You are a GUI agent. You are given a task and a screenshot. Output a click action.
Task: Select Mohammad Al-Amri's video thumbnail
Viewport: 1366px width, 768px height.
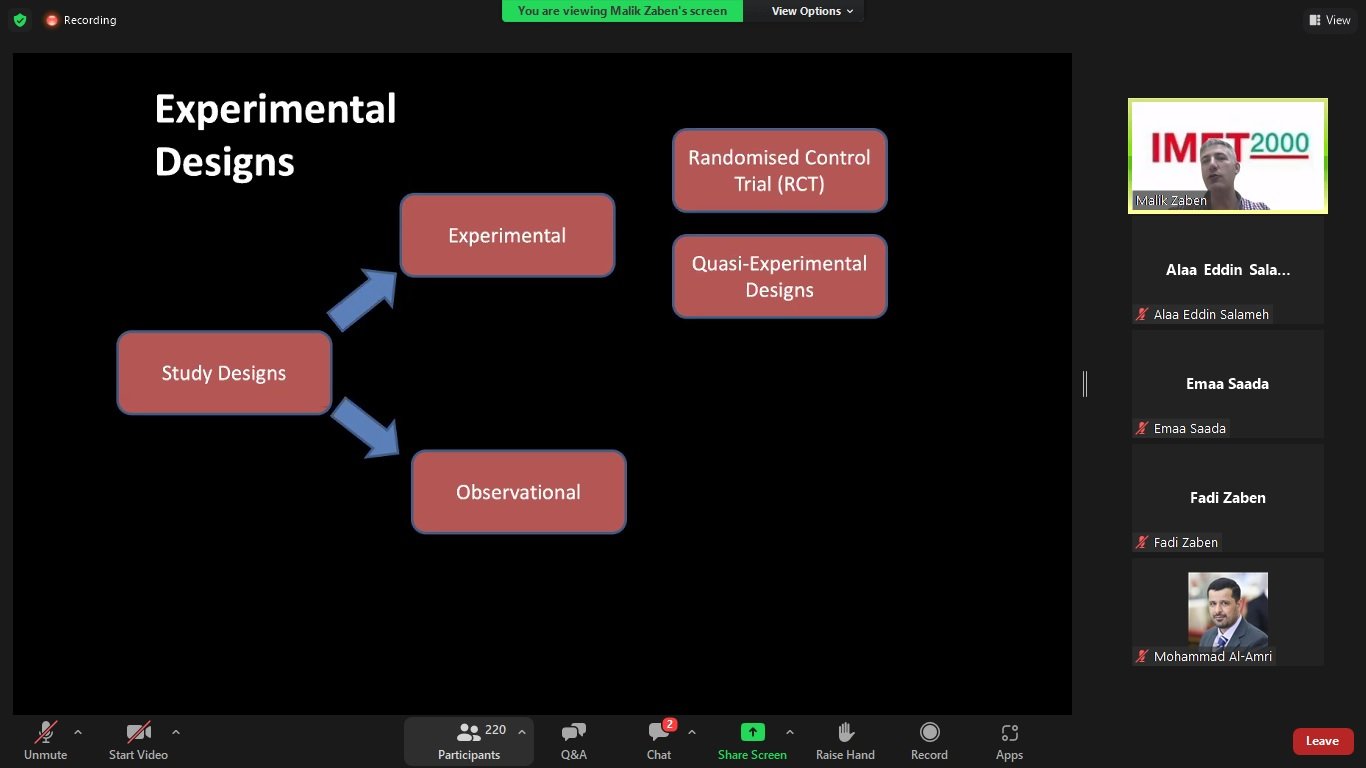(x=1227, y=611)
